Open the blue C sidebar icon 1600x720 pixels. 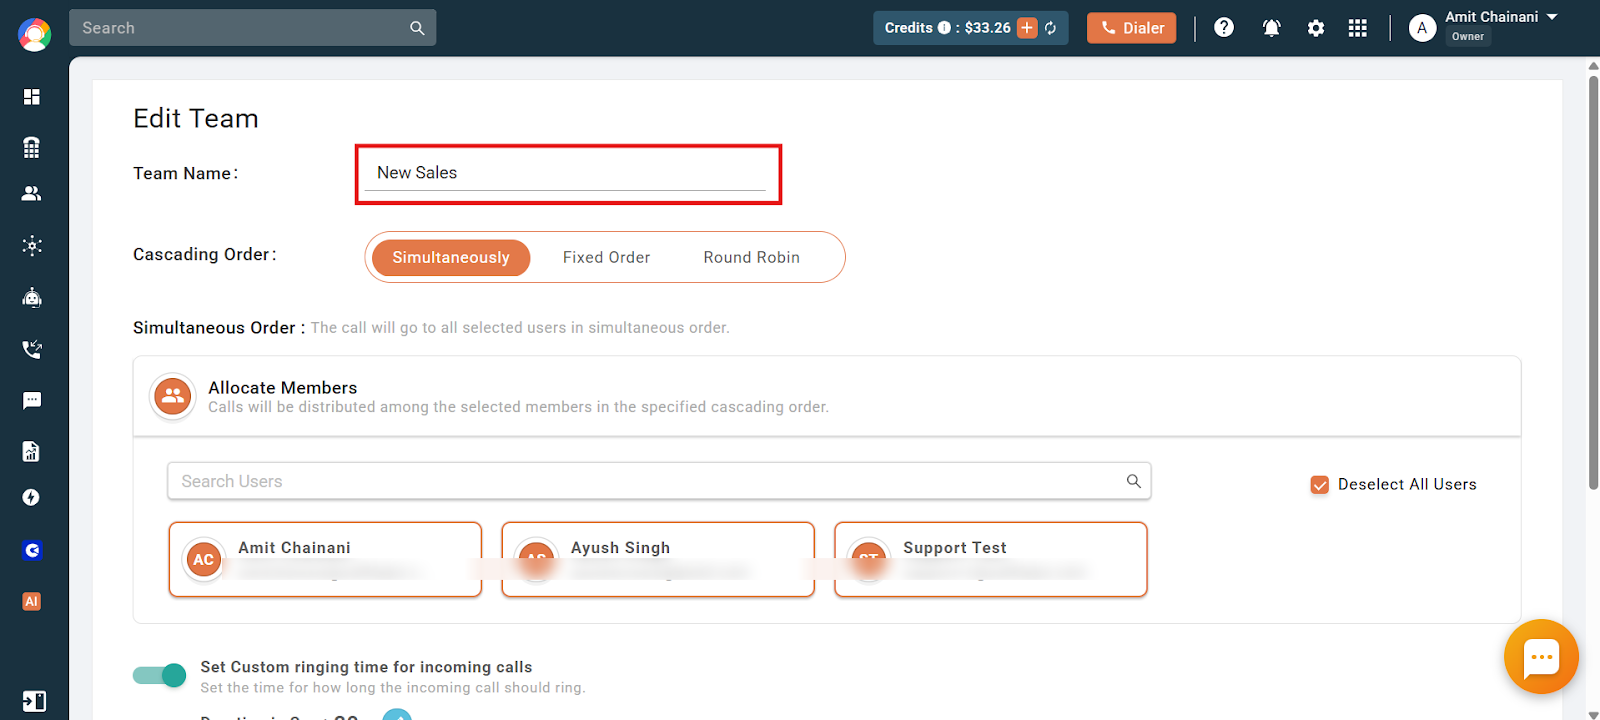32,550
